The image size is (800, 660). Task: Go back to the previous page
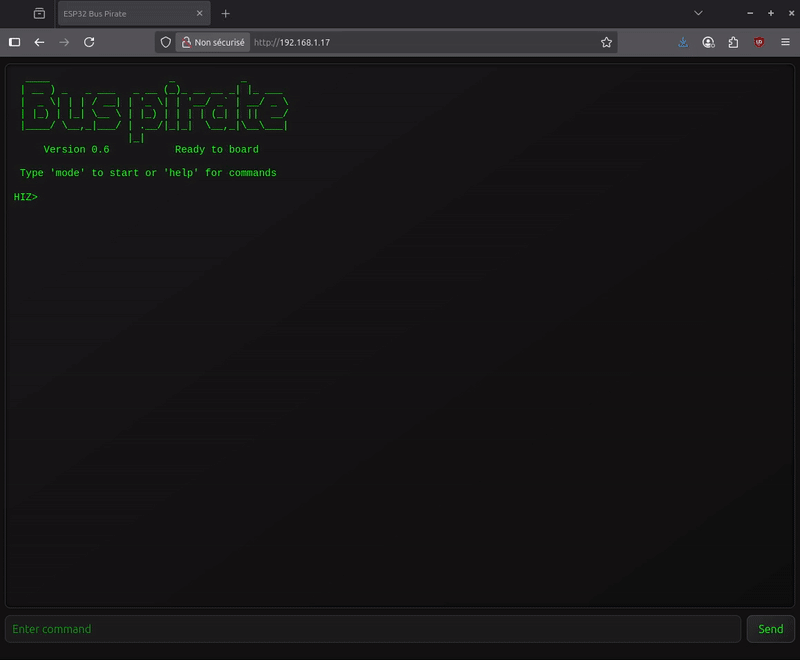pyautogui.click(x=39, y=43)
